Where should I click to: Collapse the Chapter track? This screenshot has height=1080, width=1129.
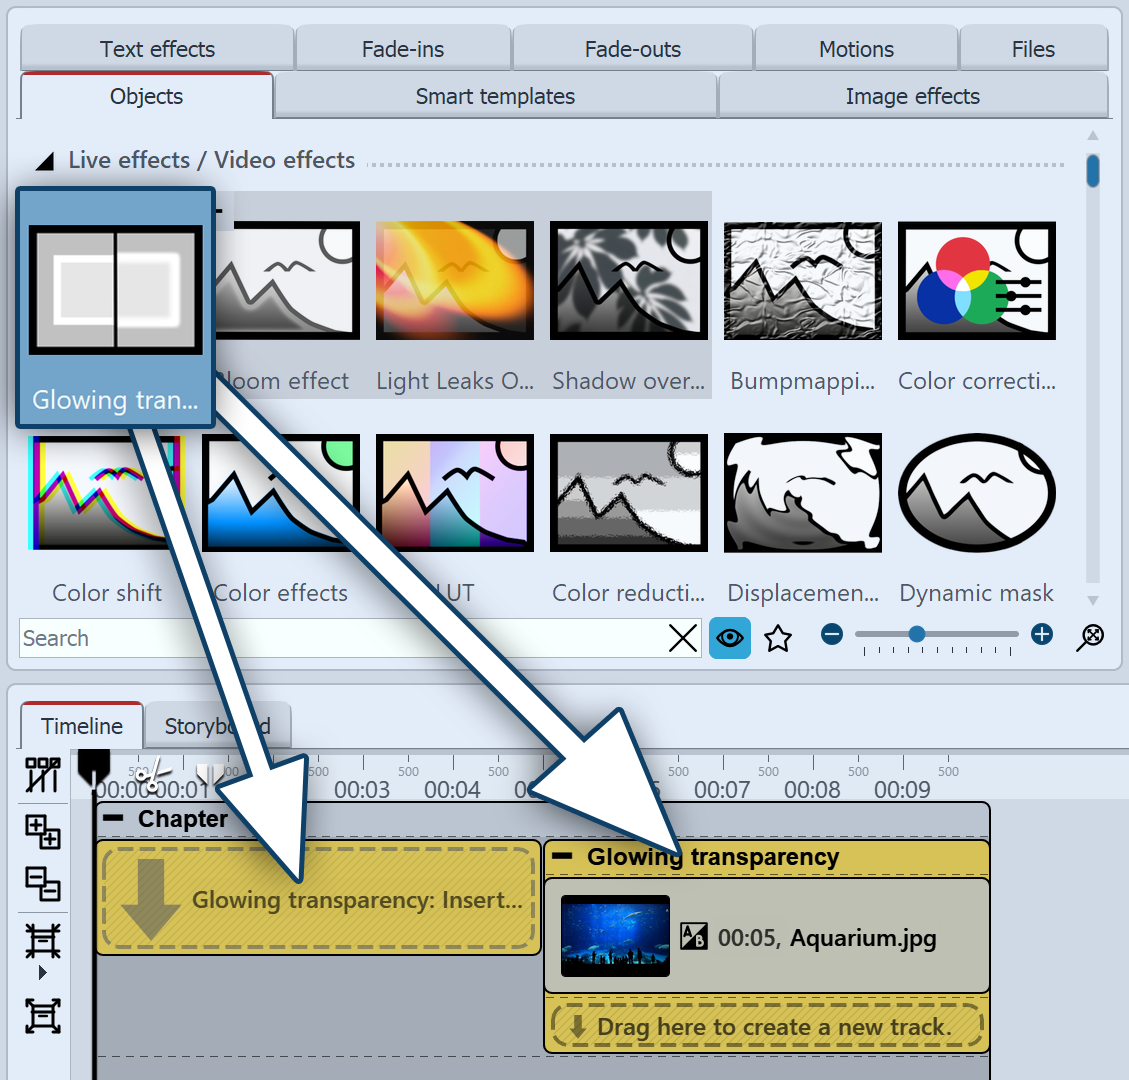point(114,818)
